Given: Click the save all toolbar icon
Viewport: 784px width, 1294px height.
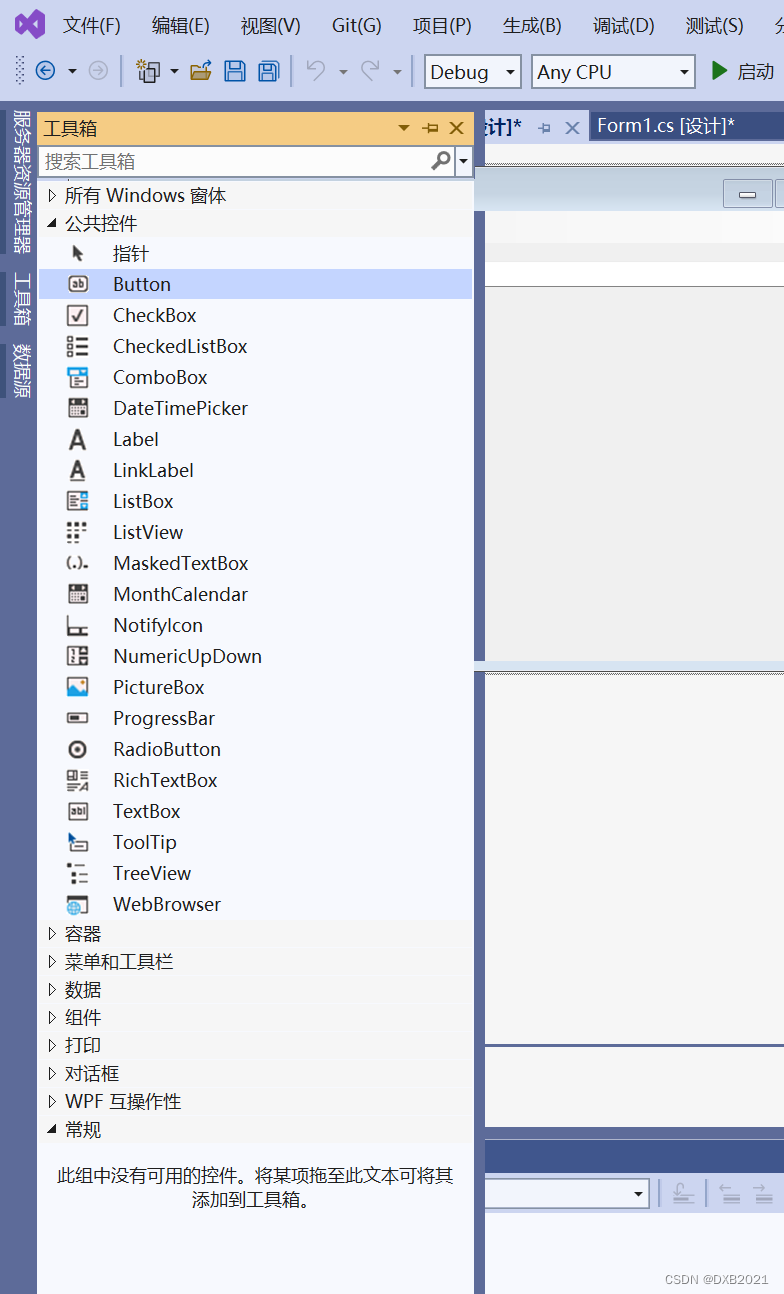Looking at the screenshot, I should click(x=268, y=71).
